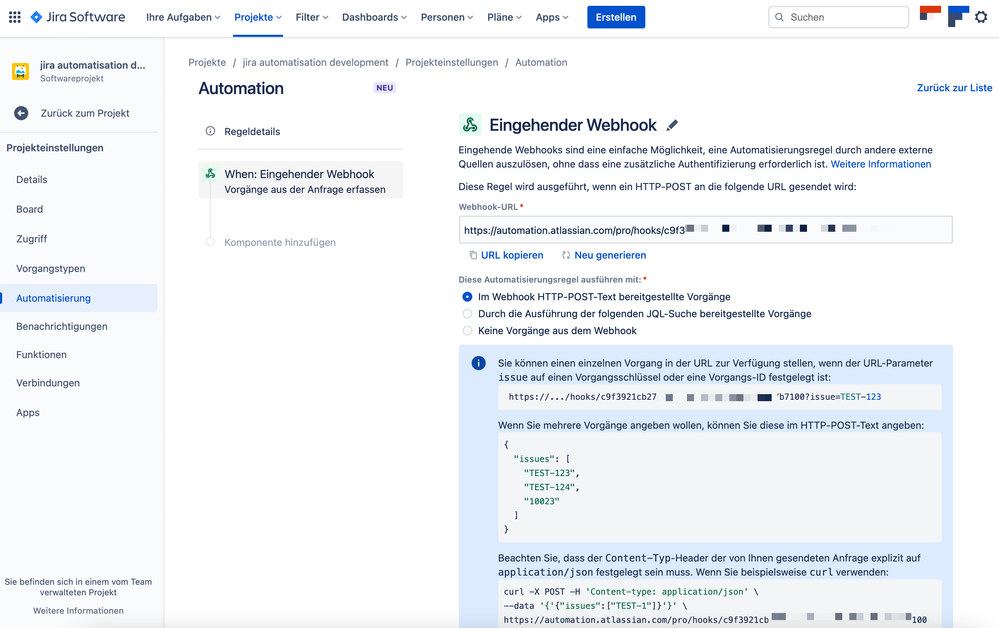Open the app switcher grid icon
The height and width of the screenshot is (628, 999).
(x=15, y=17)
